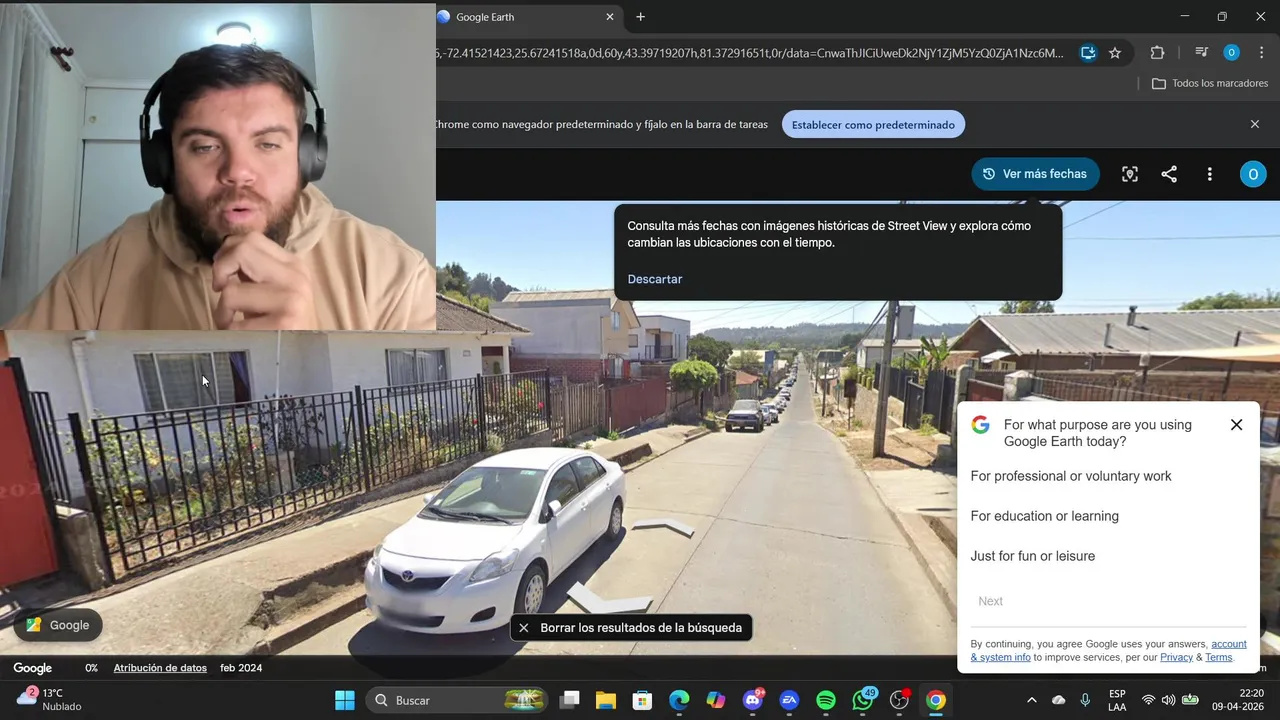Viewport: 1280px width, 720px height.
Task: Open Chrome three-dot menu
Action: pyautogui.click(x=1260, y=53)
